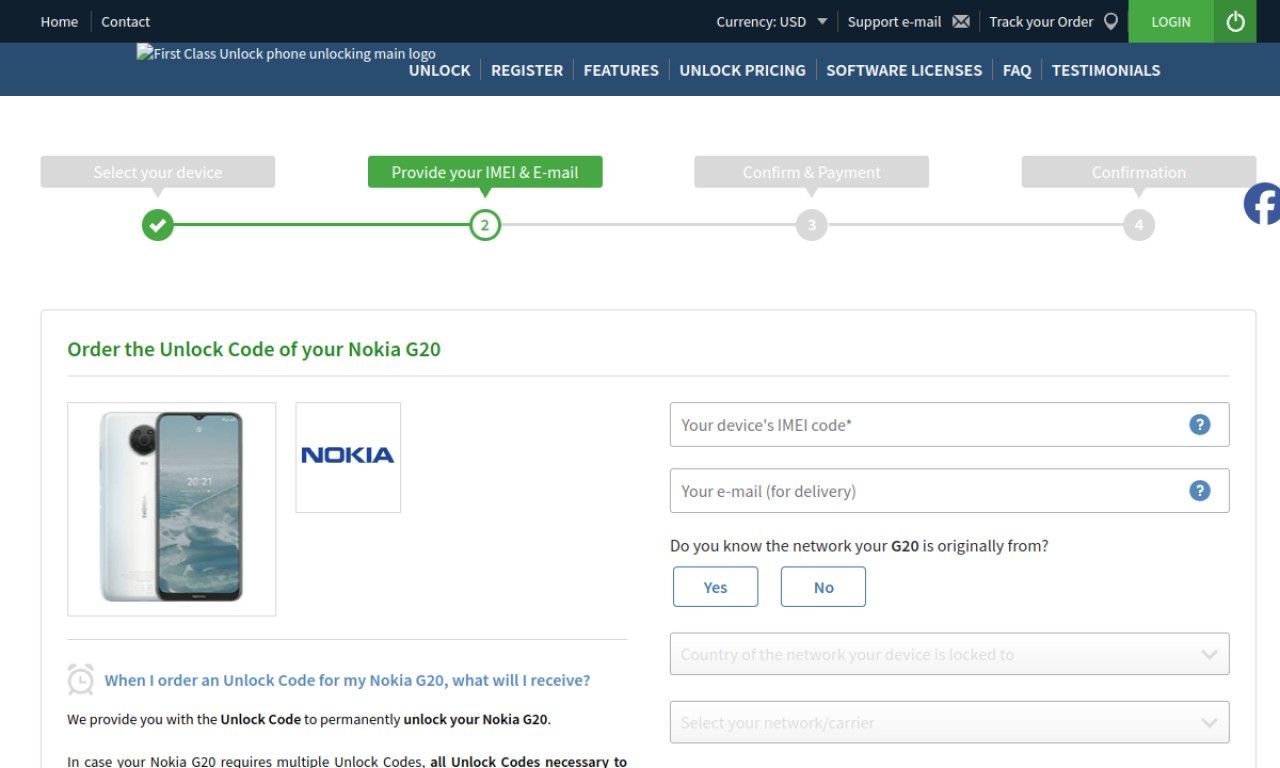The width and height of the screenshot is (1280, 768).
Task: Open the SOFTWARE LICENSES menu item
Action: 904,70
